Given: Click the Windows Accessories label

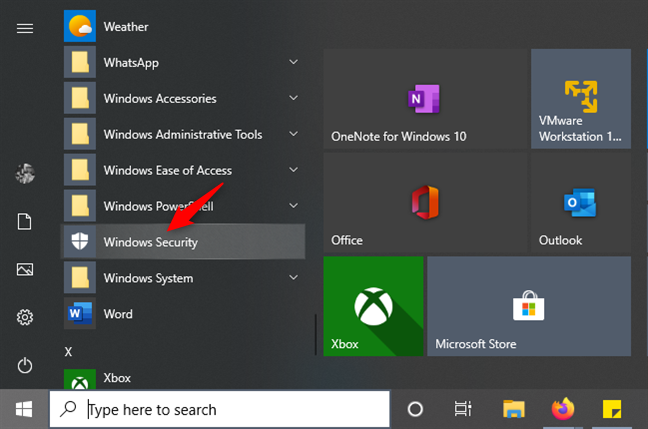Looking at the screenshot, I should pyautogui.click(x=160, y=98).
